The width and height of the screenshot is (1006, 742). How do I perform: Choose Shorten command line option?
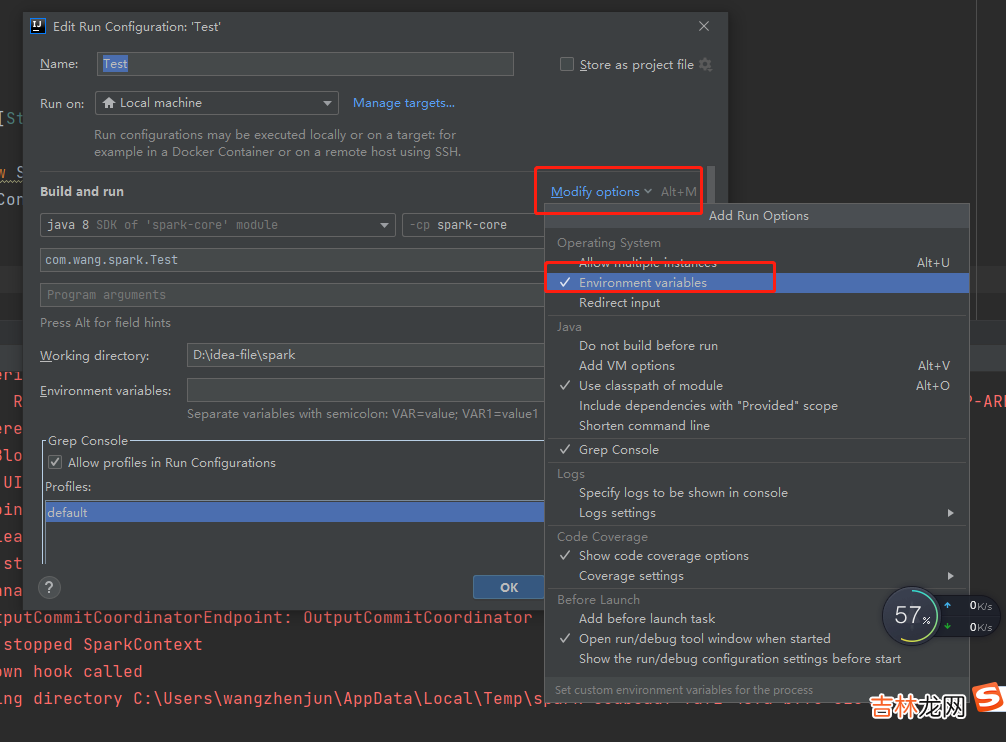pyautogui.click(x=644, y=426)
